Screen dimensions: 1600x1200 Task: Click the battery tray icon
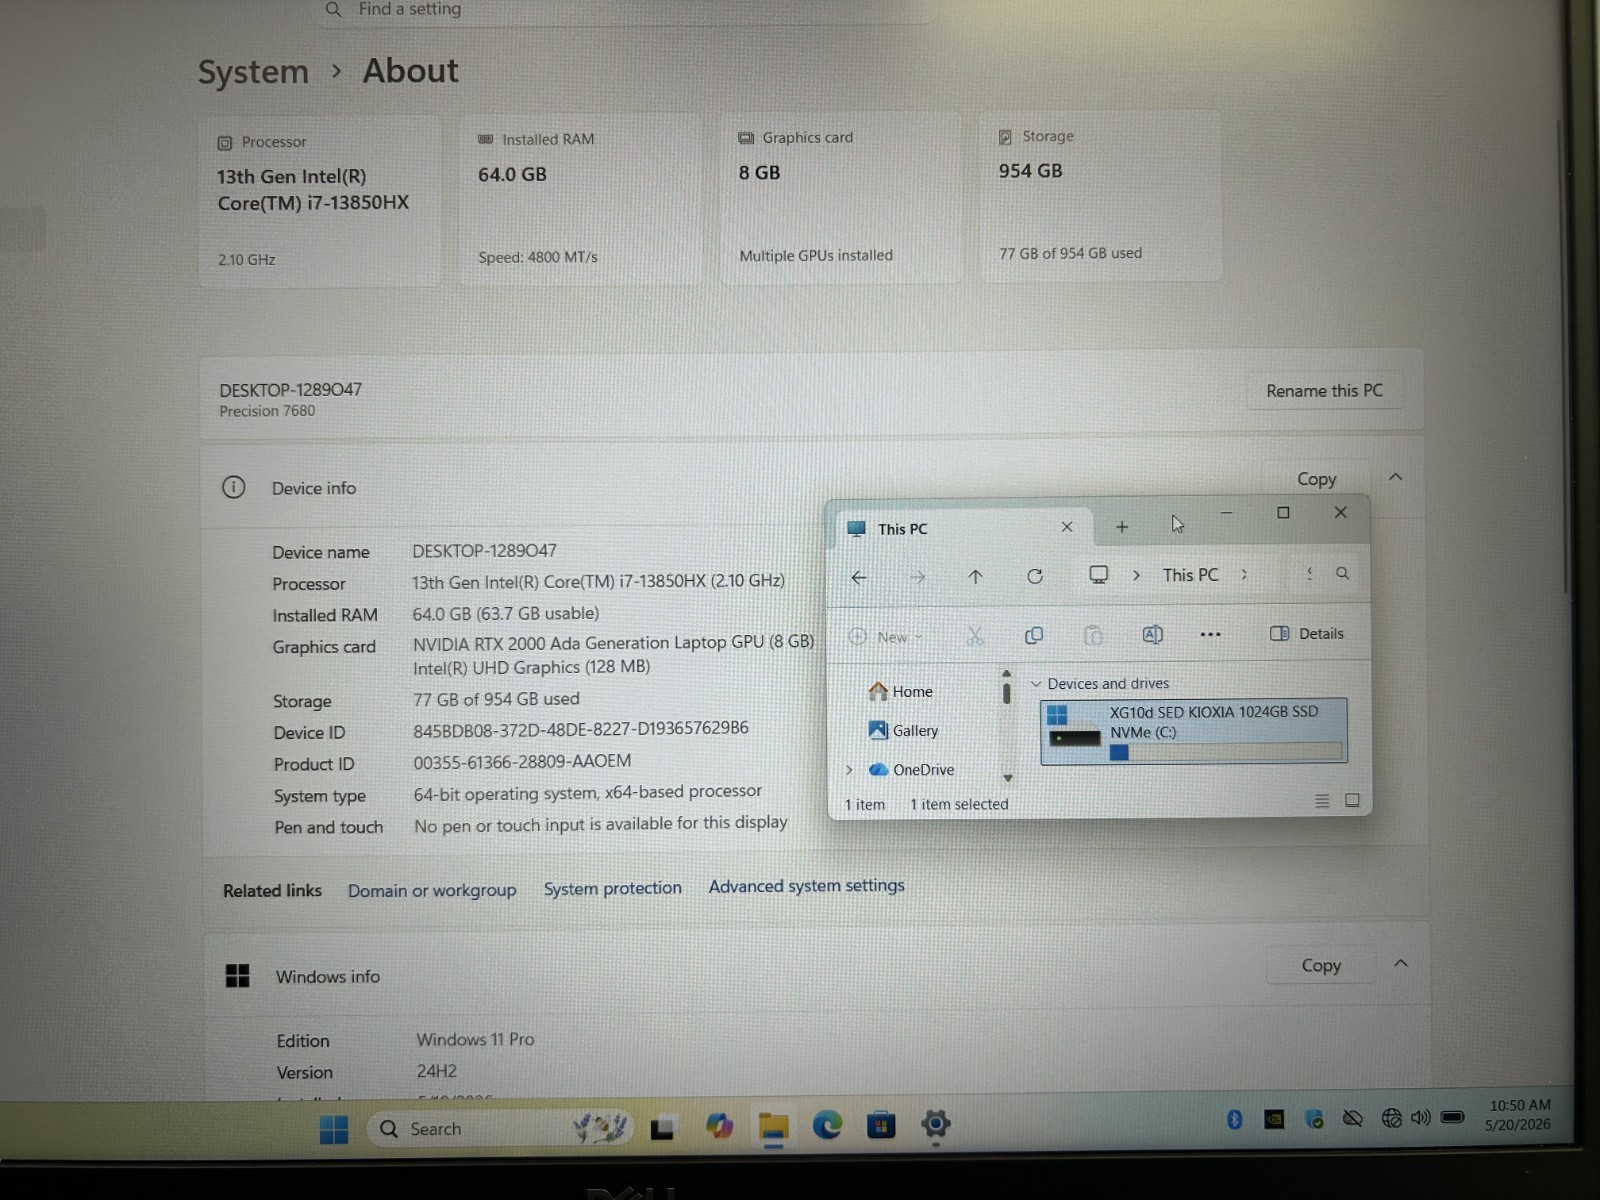click(x=1453, y=1117)
